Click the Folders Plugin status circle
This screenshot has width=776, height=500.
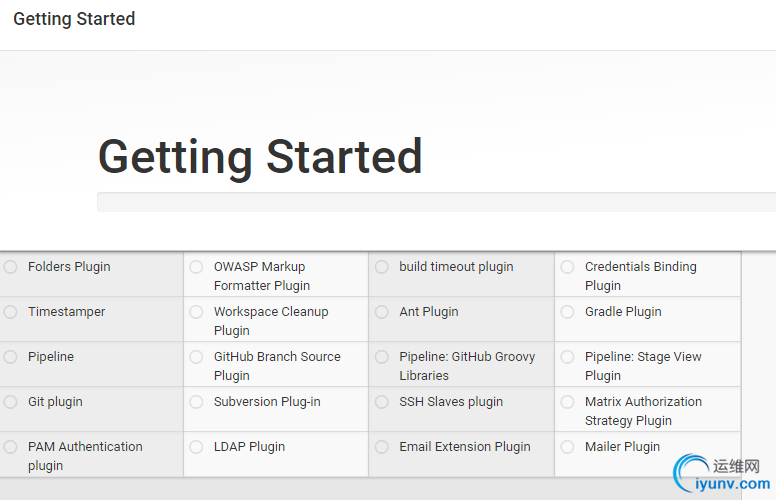click(x=10, y=267)
